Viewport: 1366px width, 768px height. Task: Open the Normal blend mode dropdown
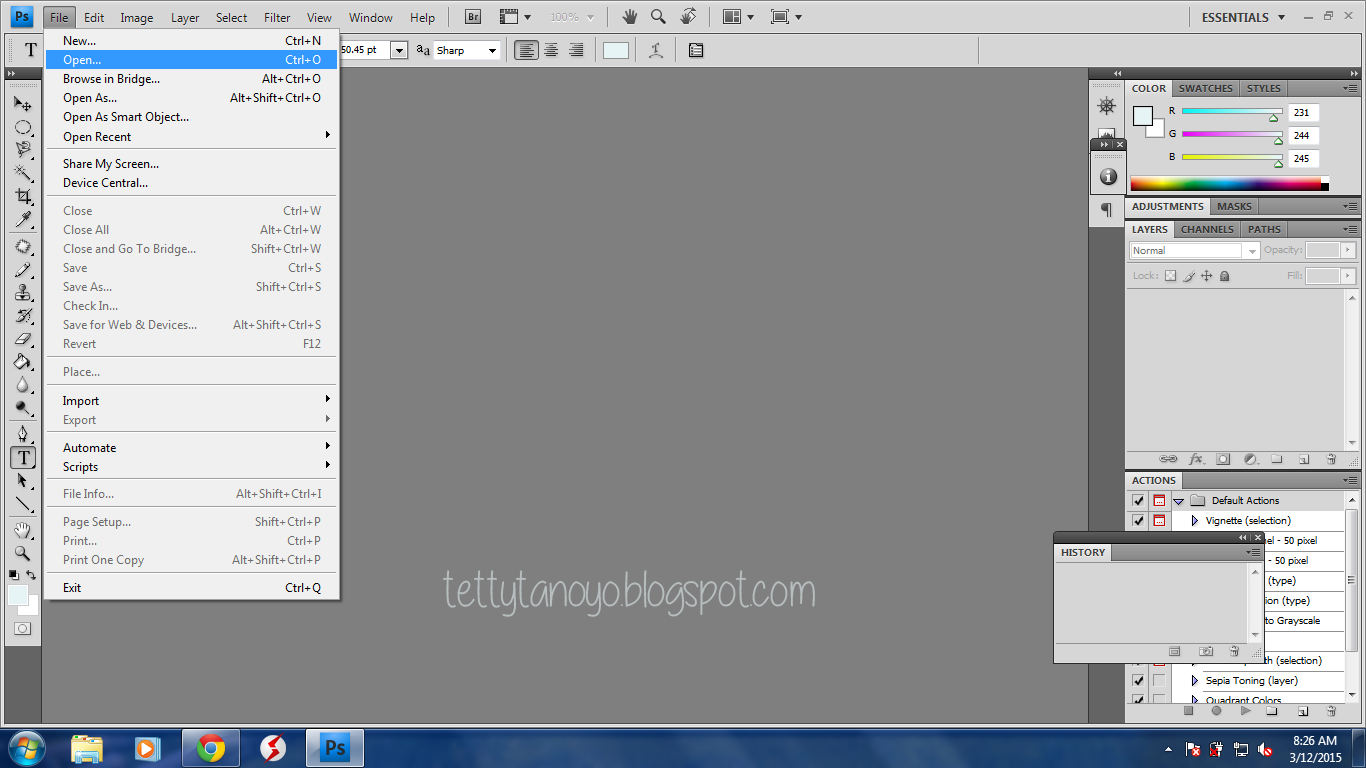(x=1194, y=251)
